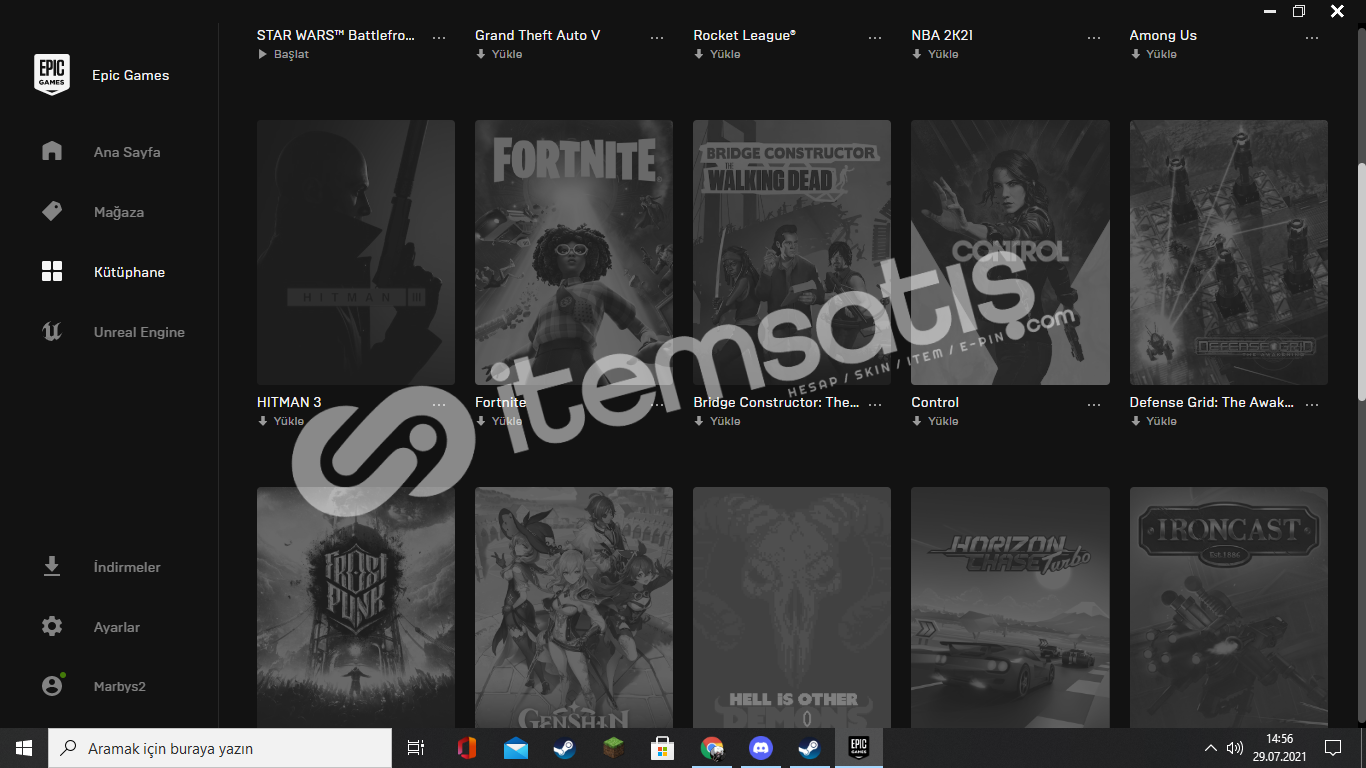Click Yükle under Grand Theft Auto V

pyautogui.click(x=499, y=54)
